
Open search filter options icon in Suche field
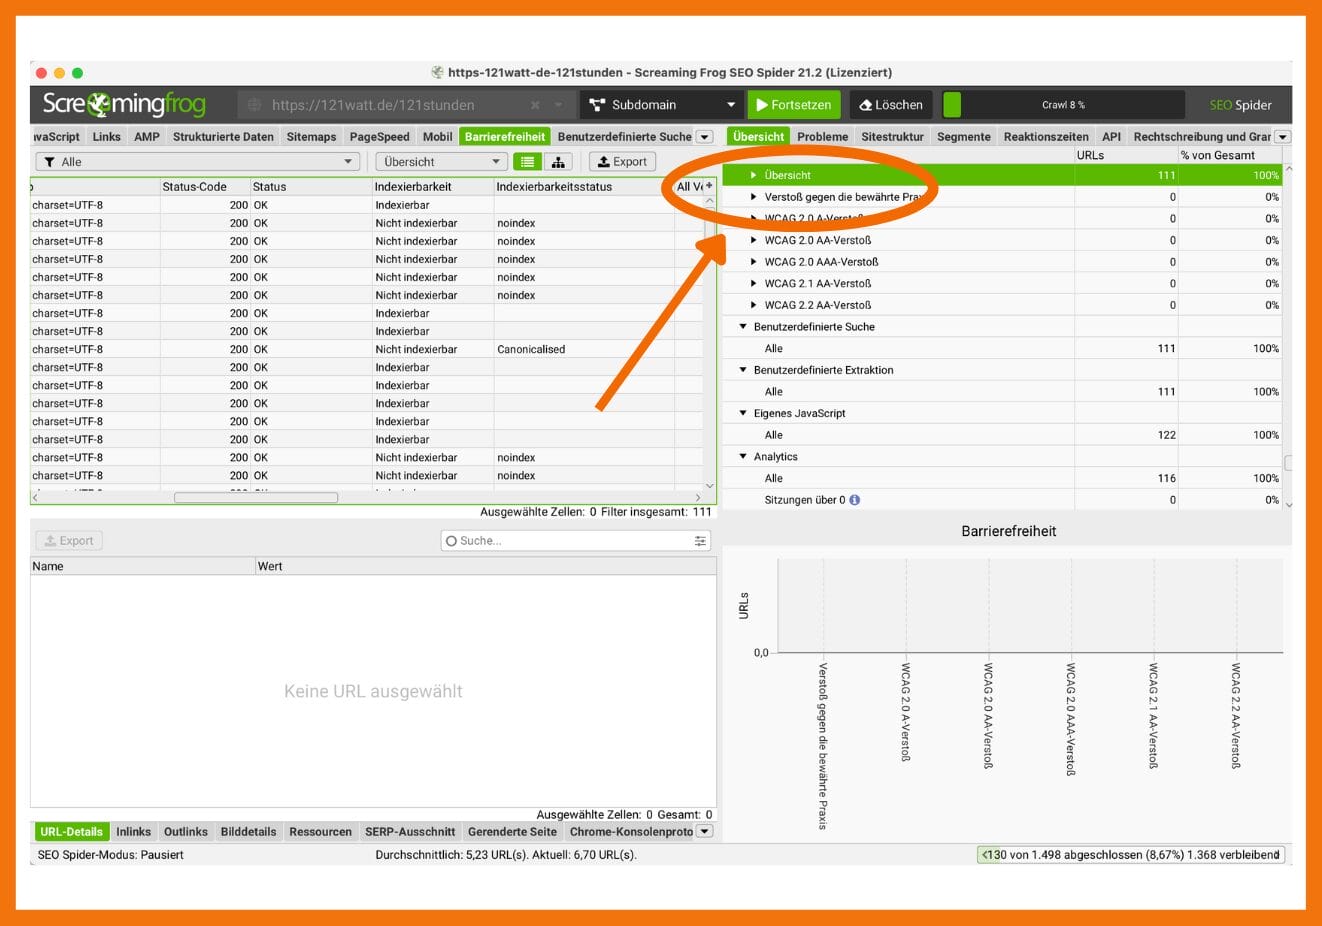click(700, 541)
